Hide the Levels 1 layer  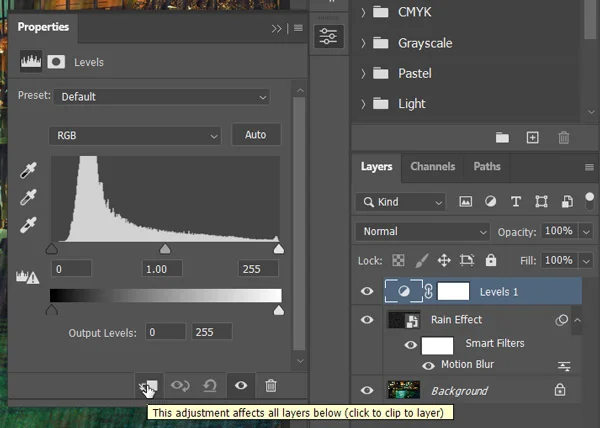tap(367, 292)
